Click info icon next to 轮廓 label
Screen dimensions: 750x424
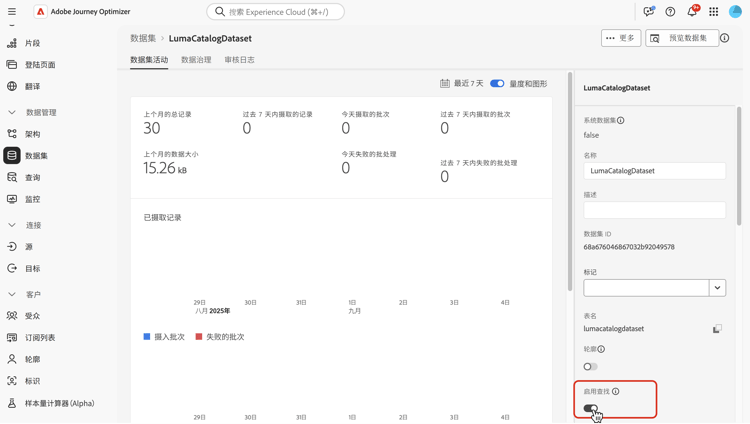[601, 349]
